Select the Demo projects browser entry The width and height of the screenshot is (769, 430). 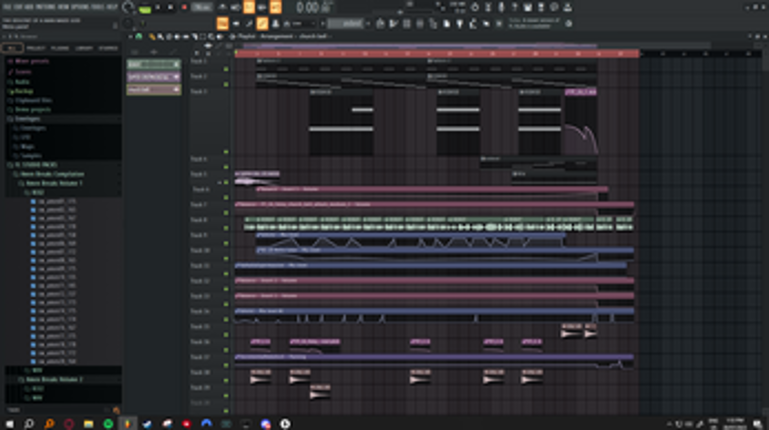point(33,110)
